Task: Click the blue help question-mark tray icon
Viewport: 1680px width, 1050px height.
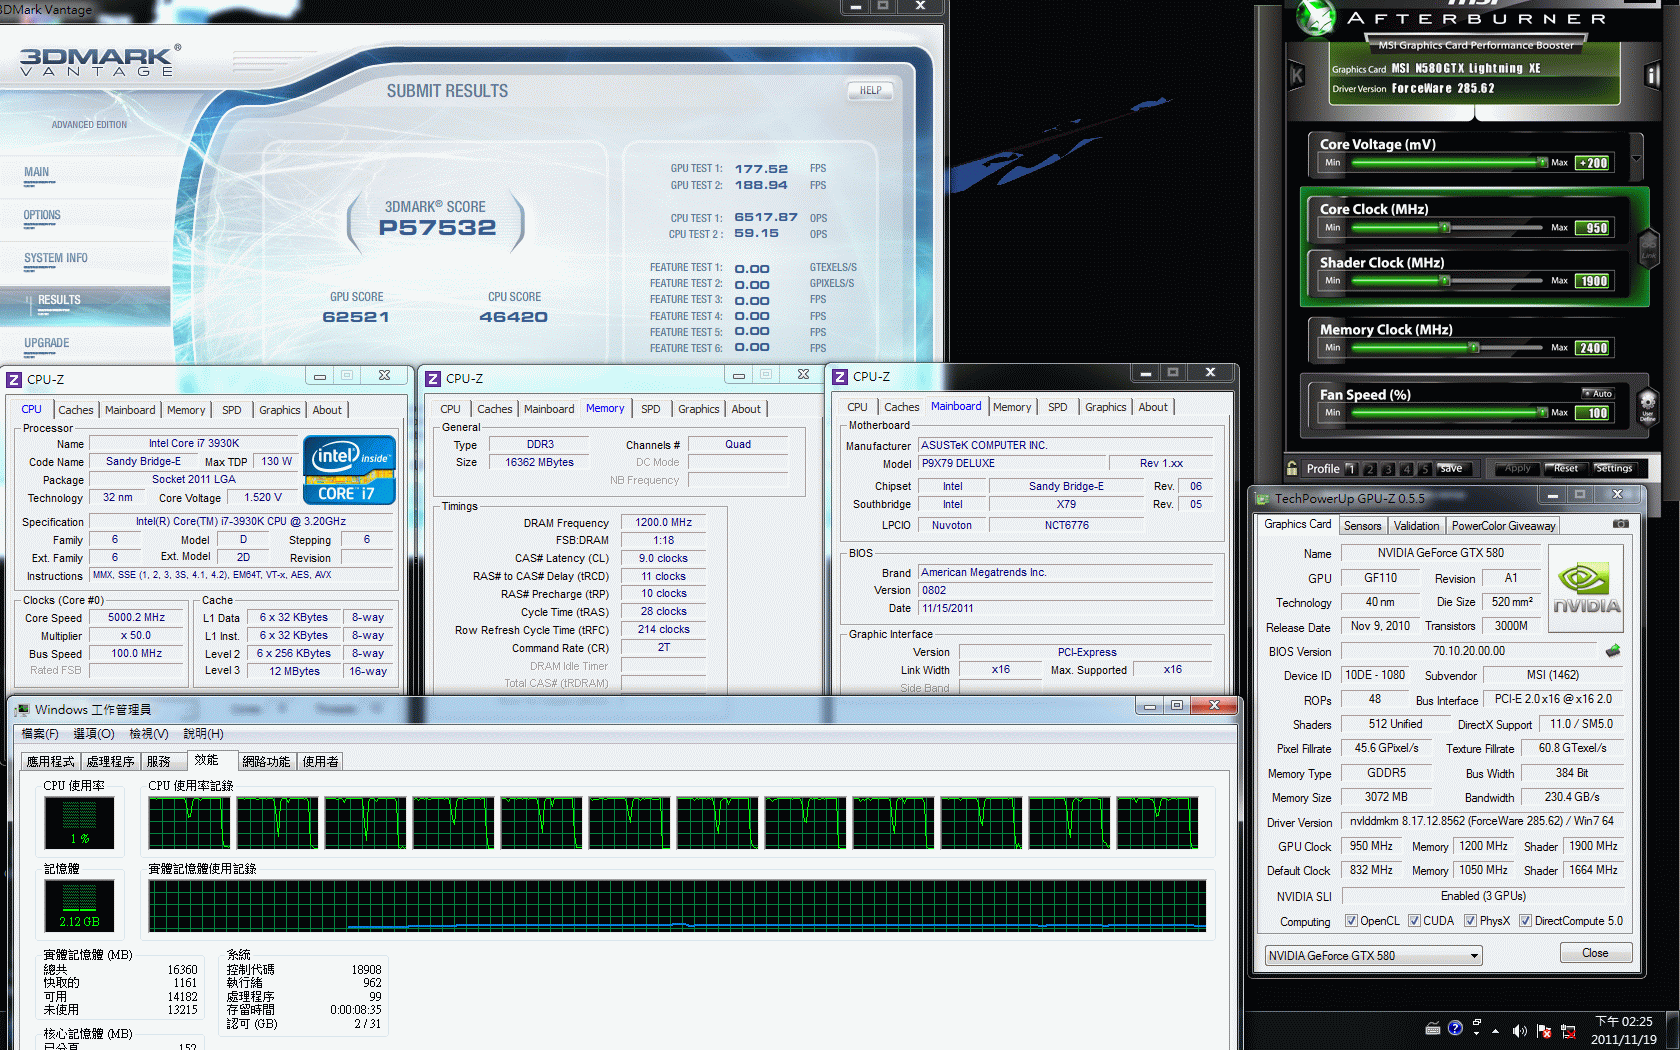Action: (x=1455, y=1027)
